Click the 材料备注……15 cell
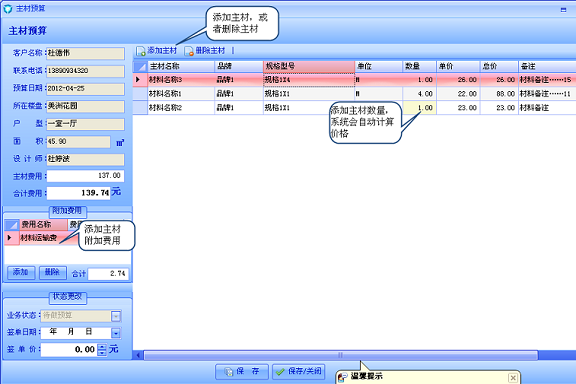The image size is (576, 384). [547, 80]
